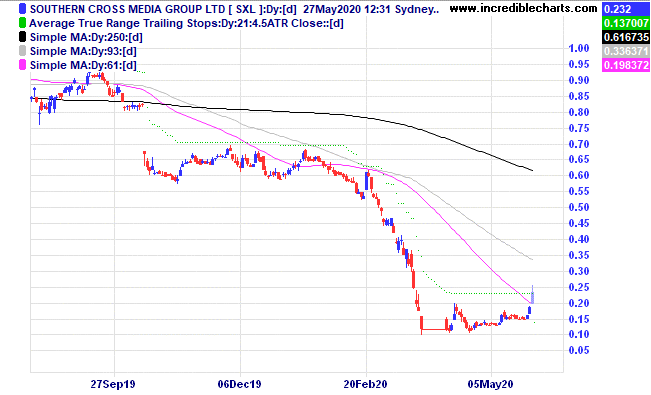Click the 0.75 price axis label

pos(579,128)
